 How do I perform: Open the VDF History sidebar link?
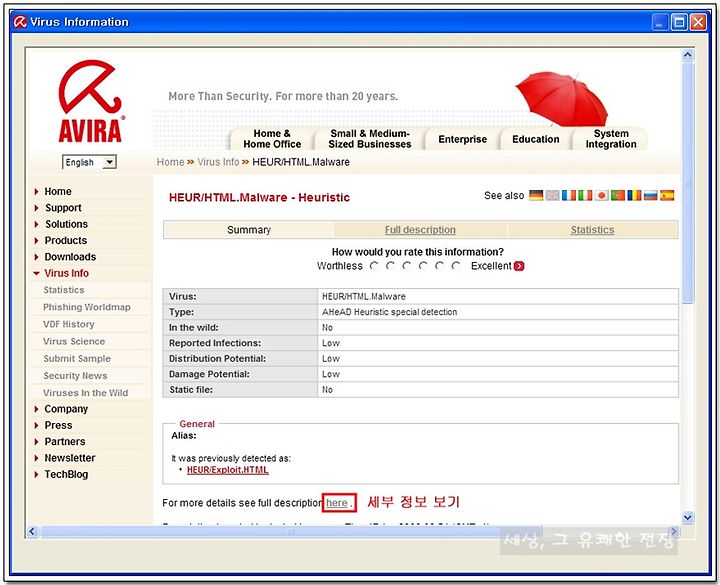(x=69, y=324)
